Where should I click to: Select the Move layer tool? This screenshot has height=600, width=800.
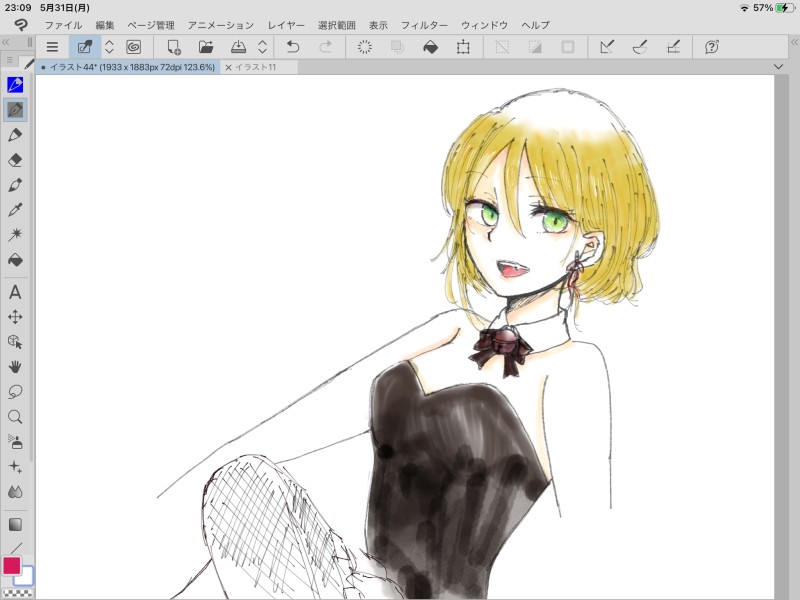tap(15, 317)
